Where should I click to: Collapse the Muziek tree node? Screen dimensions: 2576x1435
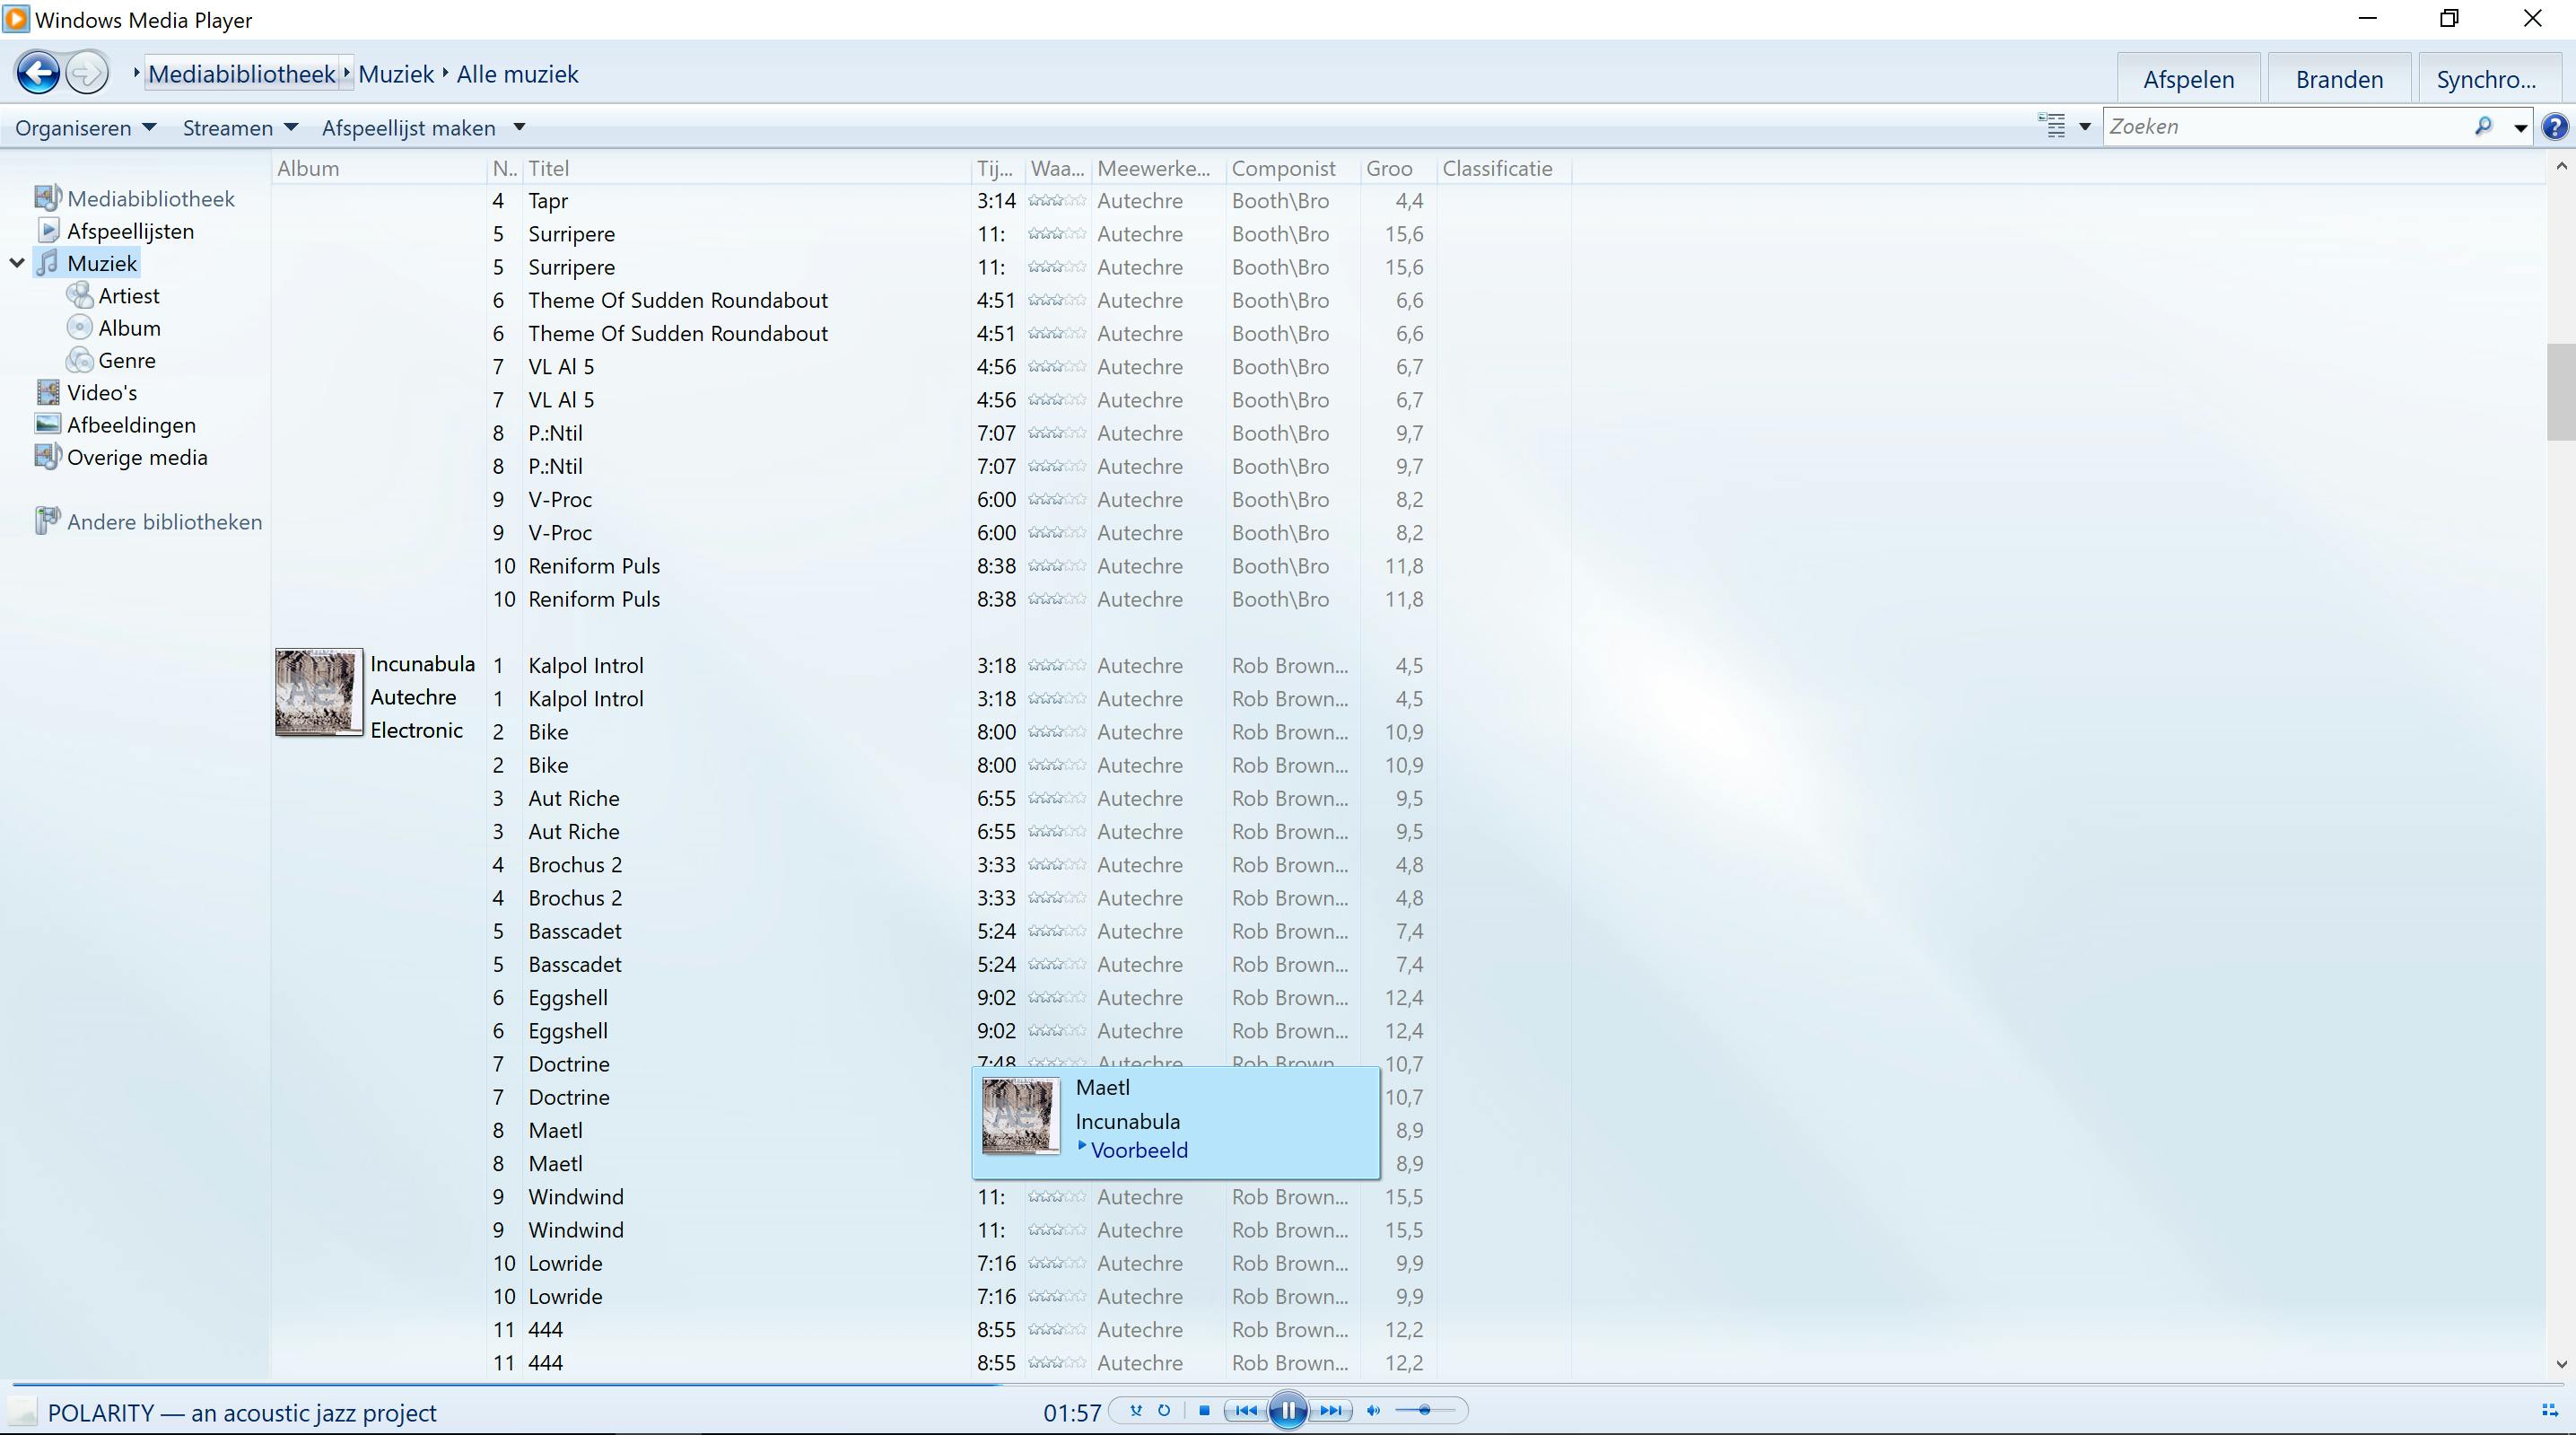17,263
